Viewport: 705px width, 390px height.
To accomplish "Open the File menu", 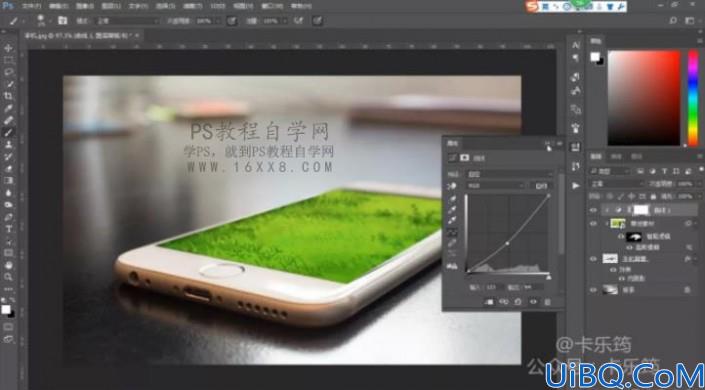I will (x=31, y=6).
